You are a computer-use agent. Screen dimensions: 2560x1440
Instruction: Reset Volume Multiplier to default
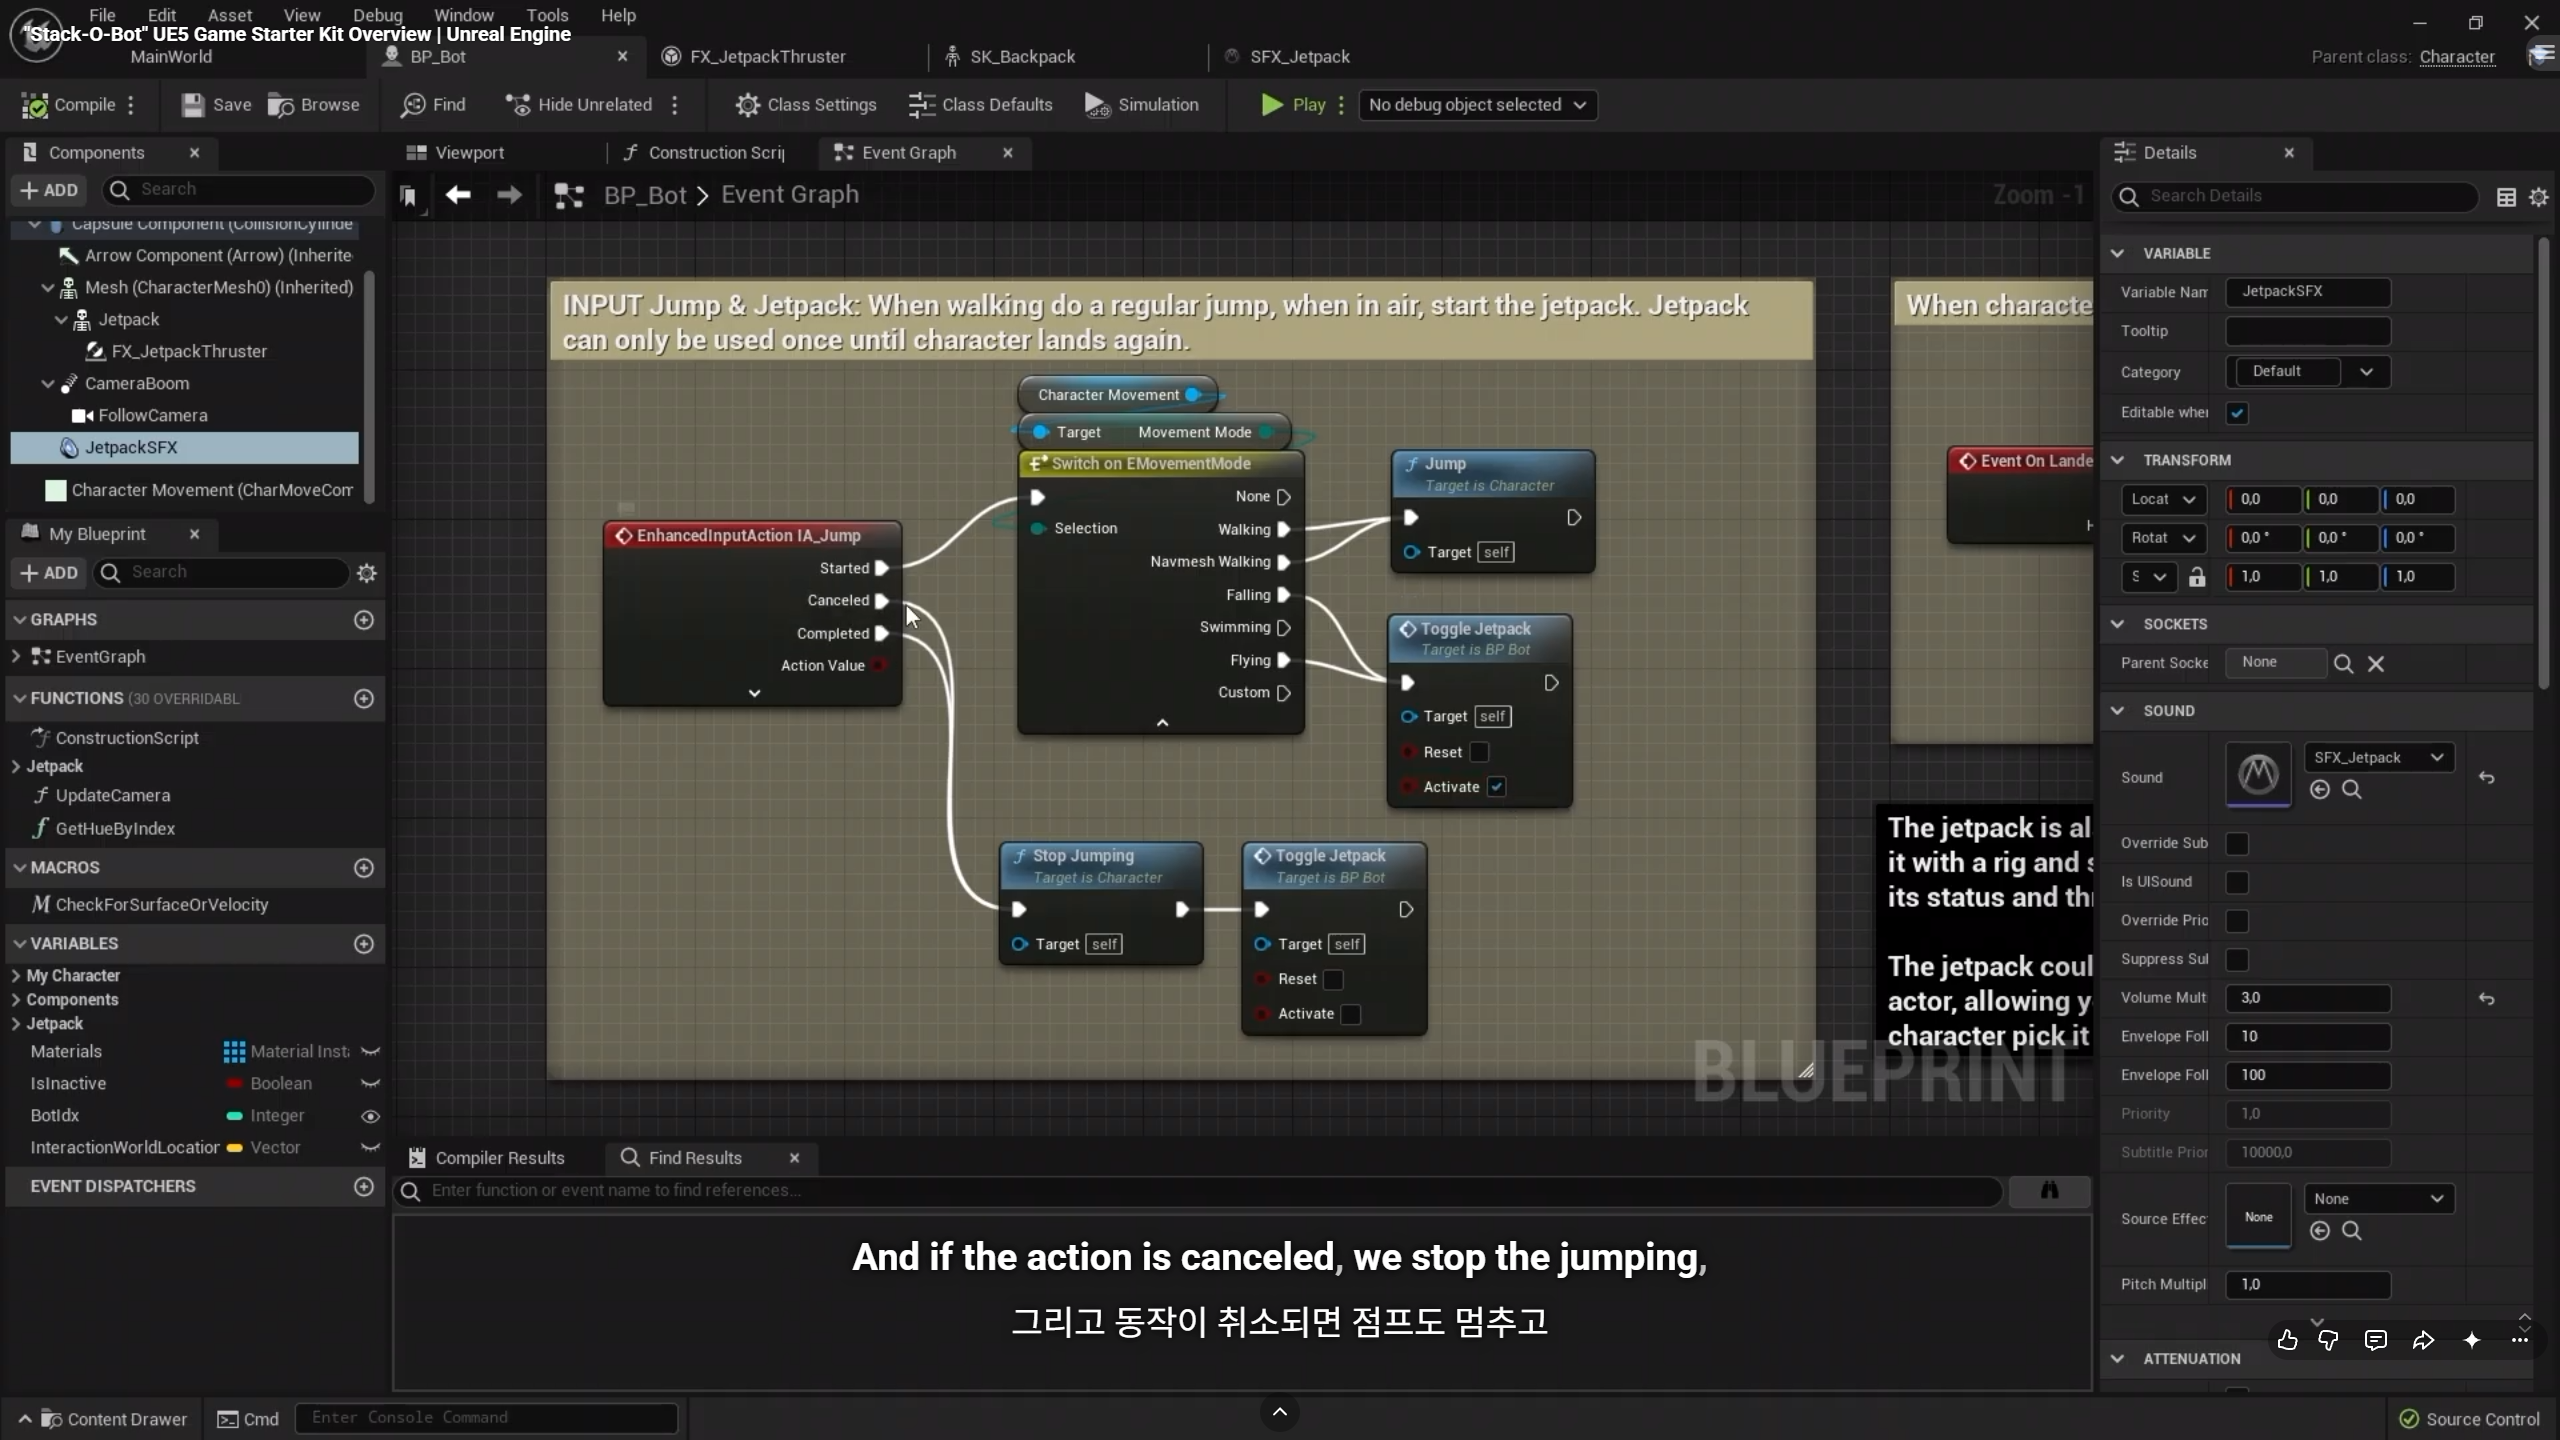pos(2486,998)
